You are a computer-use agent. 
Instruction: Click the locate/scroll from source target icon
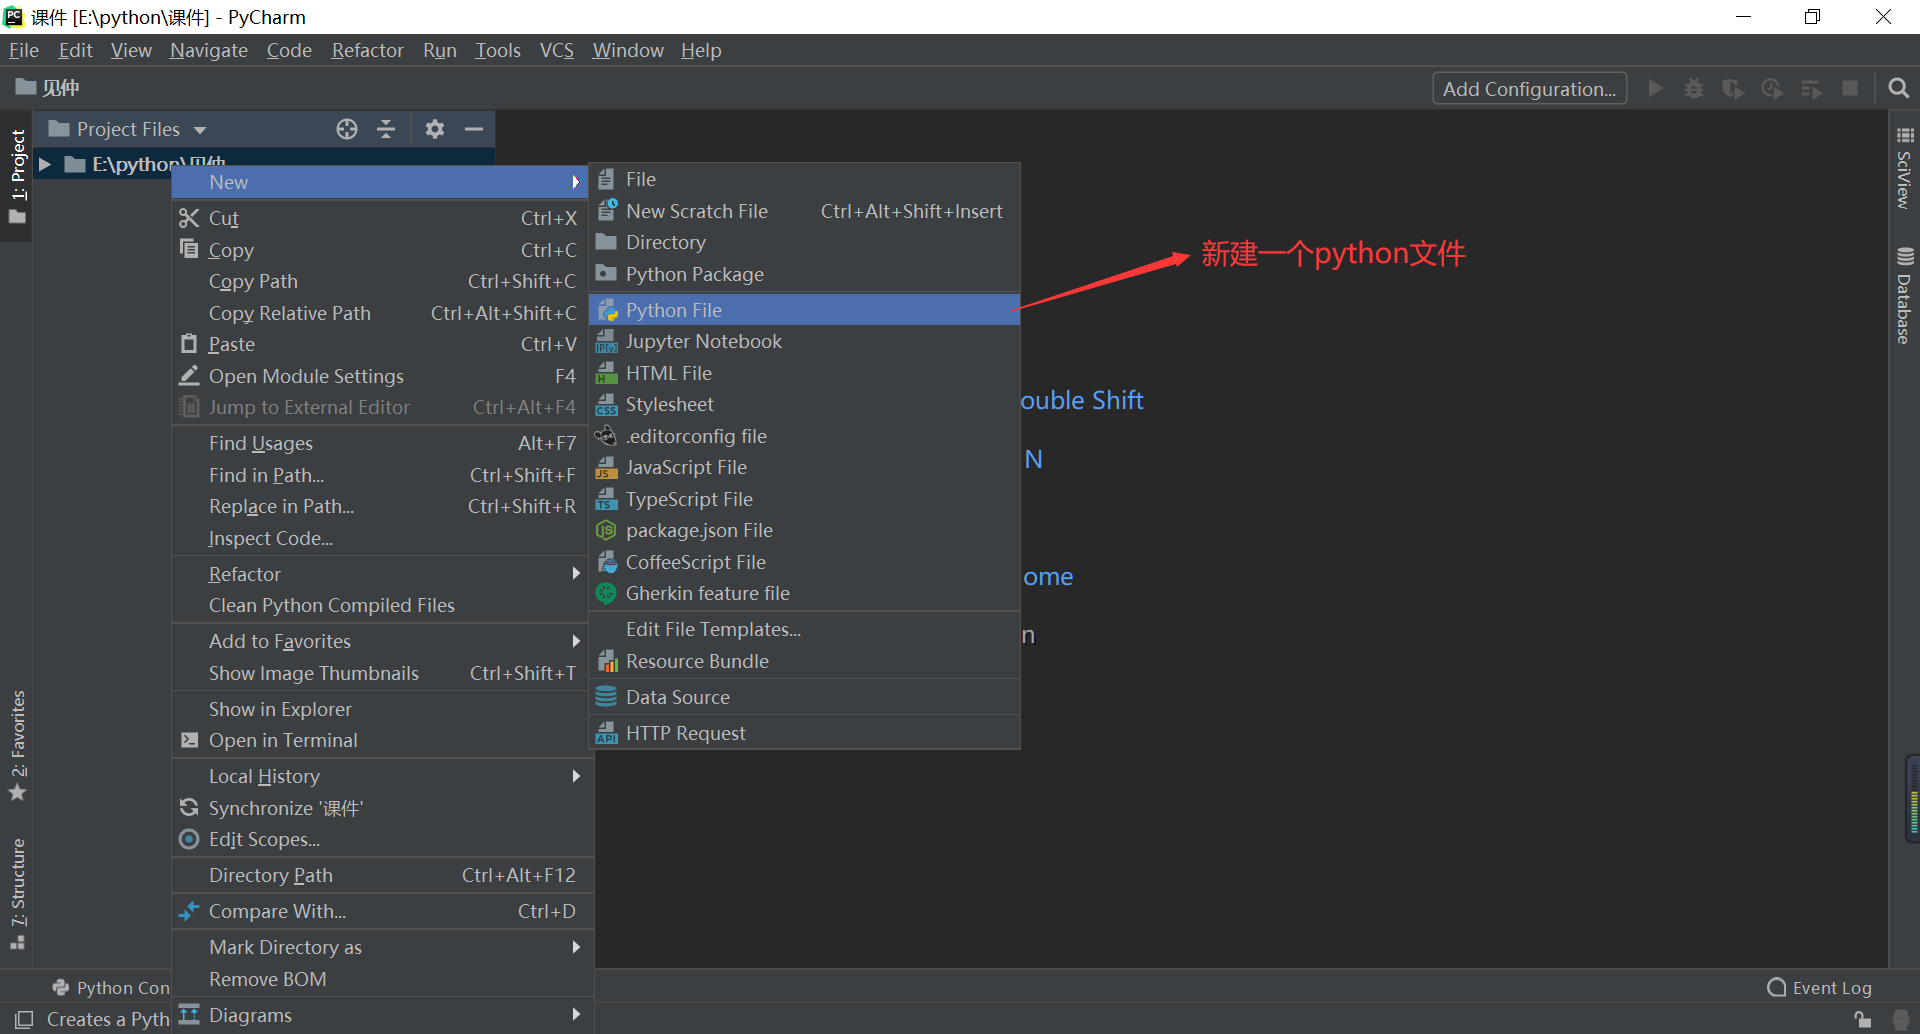(347, 129)
